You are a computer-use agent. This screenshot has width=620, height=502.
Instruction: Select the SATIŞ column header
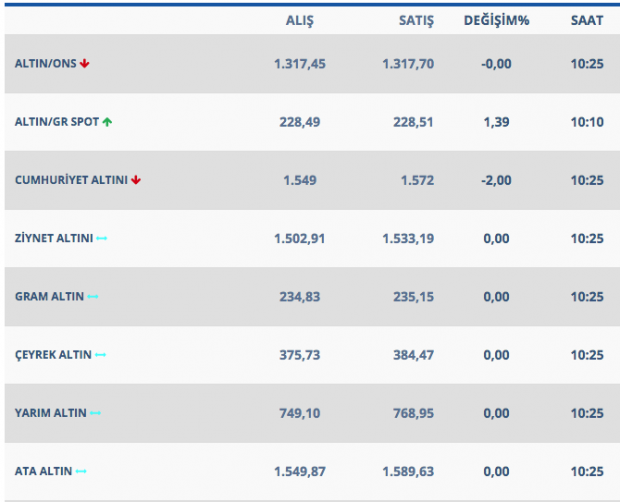pyautogui.click(x=408, y=20)
